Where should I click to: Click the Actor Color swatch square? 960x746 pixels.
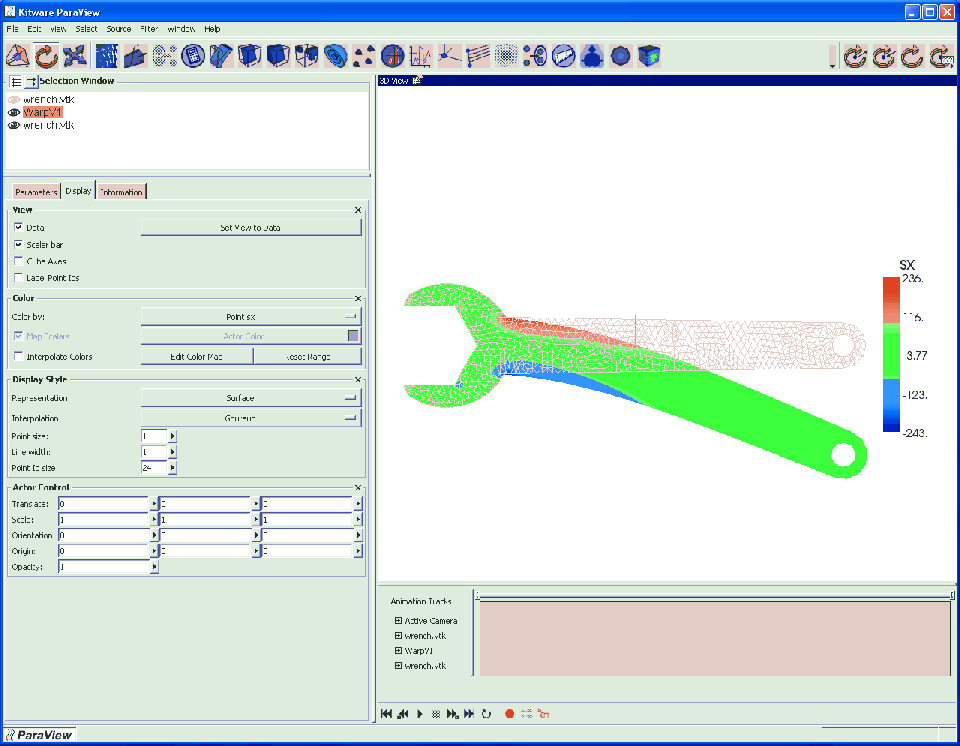tap(353, 336)
